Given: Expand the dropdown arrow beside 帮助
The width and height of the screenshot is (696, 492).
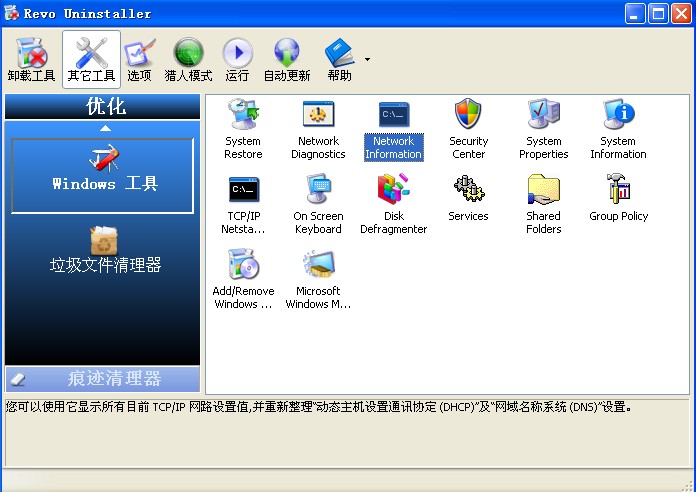Looking at the screenshot, I should [x=367, y=59].
